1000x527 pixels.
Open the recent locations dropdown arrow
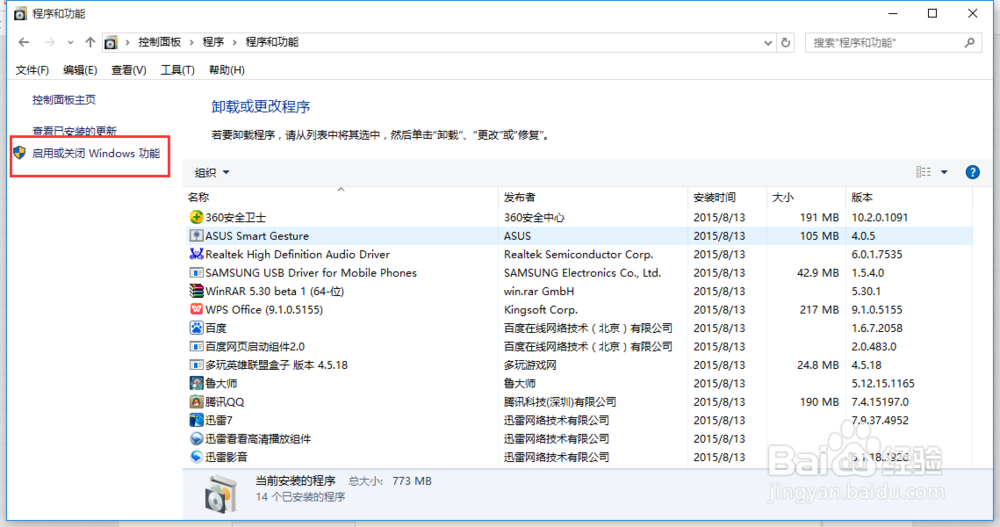pos(70,43)
